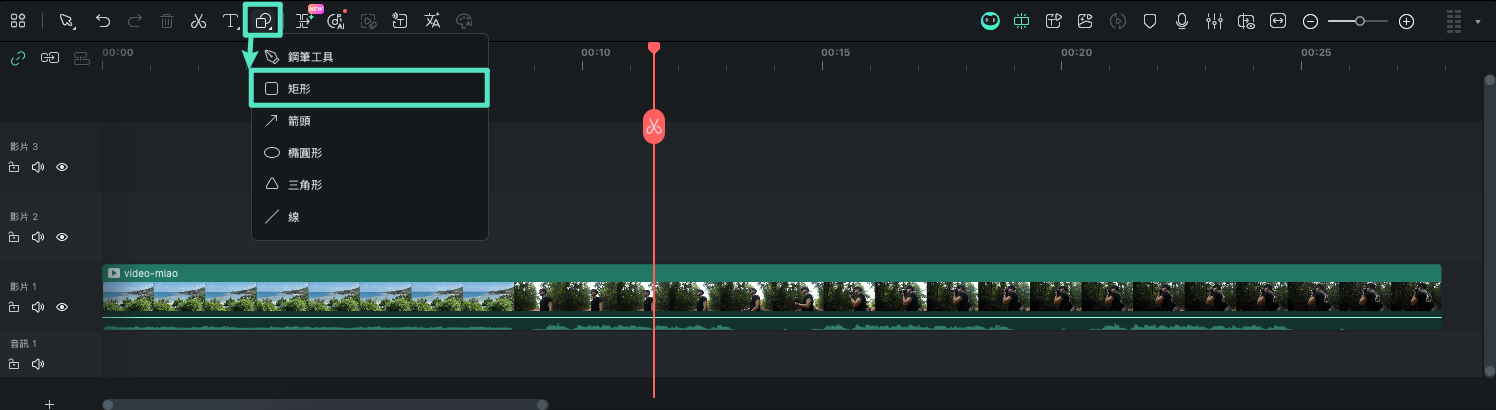Hide the 影片 3 track using eye icon
1496x410 pixels.
point(62,168)
